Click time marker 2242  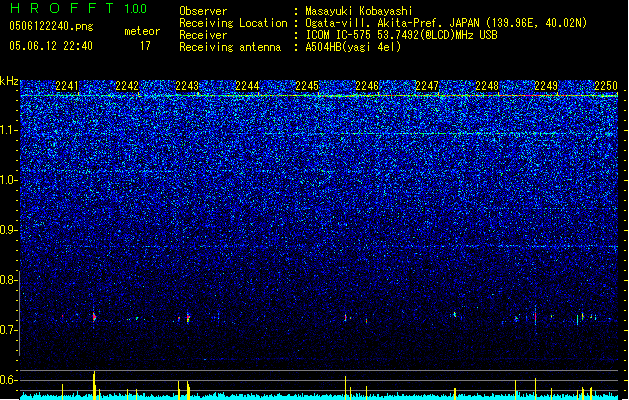click(x=127, y=86)
